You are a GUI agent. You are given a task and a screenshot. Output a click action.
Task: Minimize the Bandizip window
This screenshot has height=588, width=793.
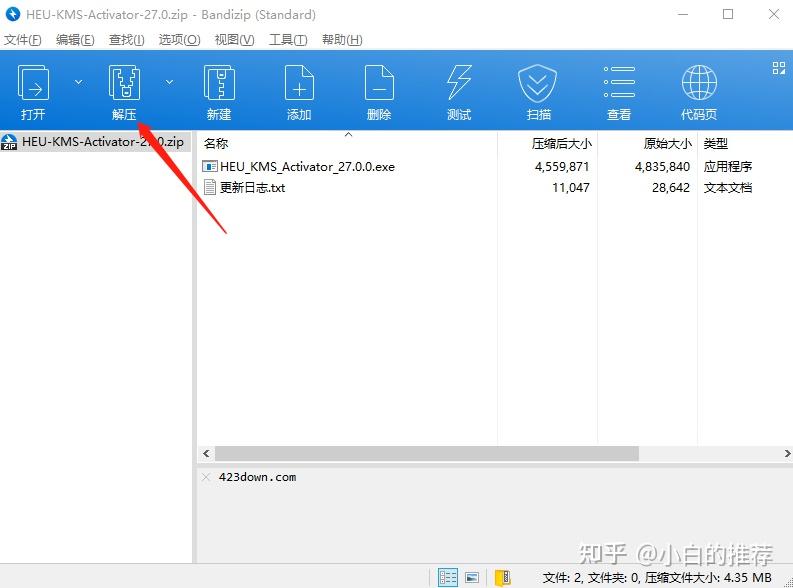coord(683,14)
